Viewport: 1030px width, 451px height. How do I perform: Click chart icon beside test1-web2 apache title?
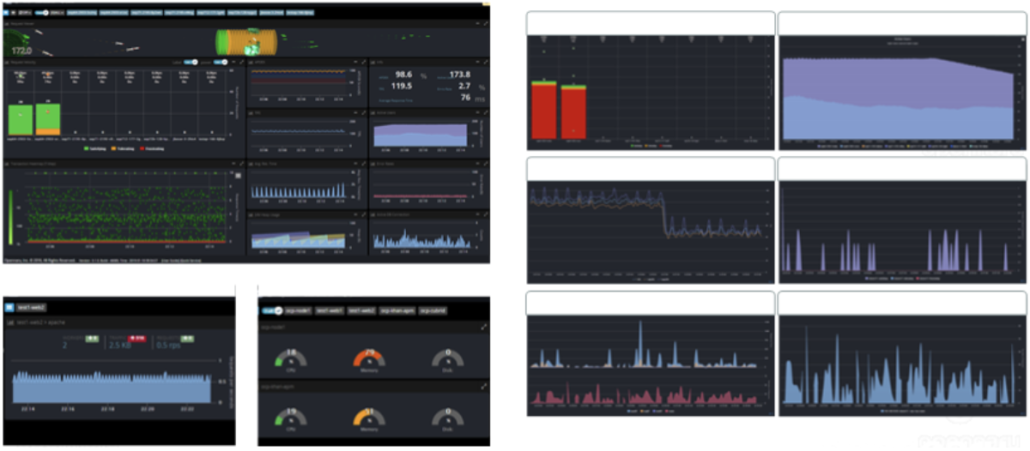coord(9,323)
